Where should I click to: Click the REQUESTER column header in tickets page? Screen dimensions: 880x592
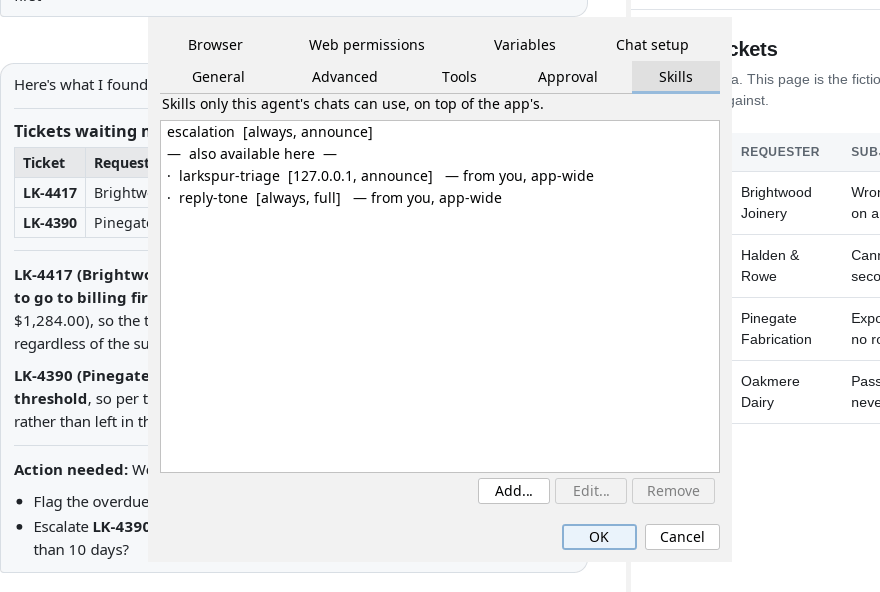[x=780, y=152]
